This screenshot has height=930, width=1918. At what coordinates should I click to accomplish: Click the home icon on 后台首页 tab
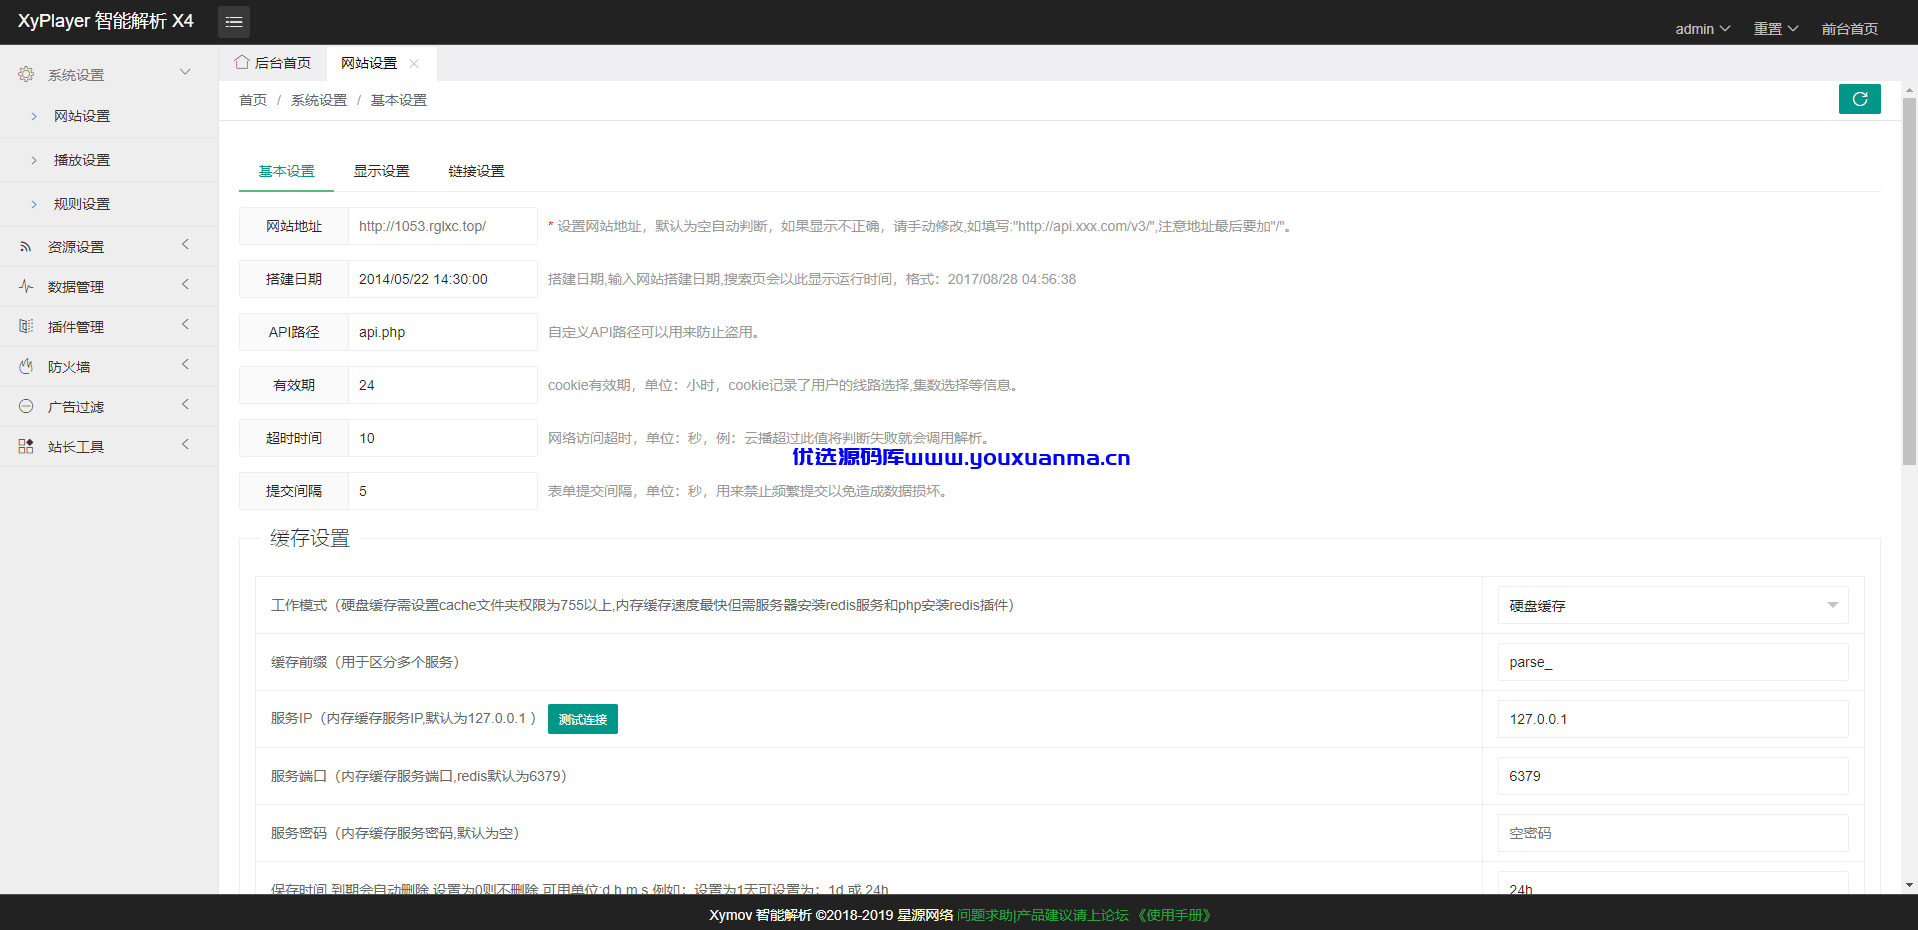[242, 62]
